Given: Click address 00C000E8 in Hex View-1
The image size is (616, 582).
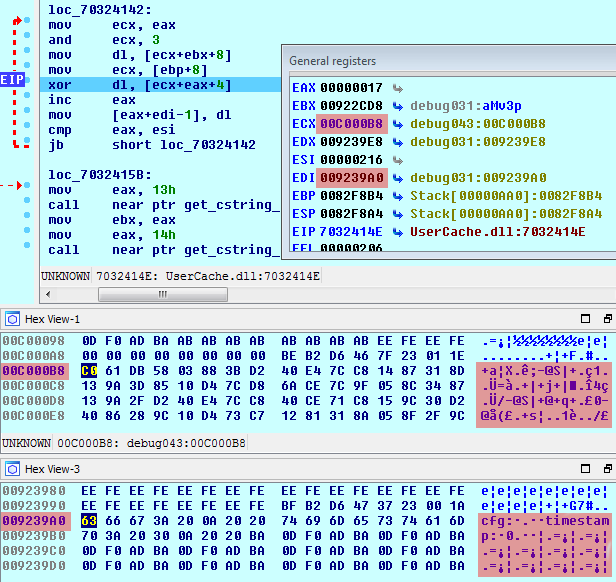Looking at the screenshot, I should tap(34, 416).
